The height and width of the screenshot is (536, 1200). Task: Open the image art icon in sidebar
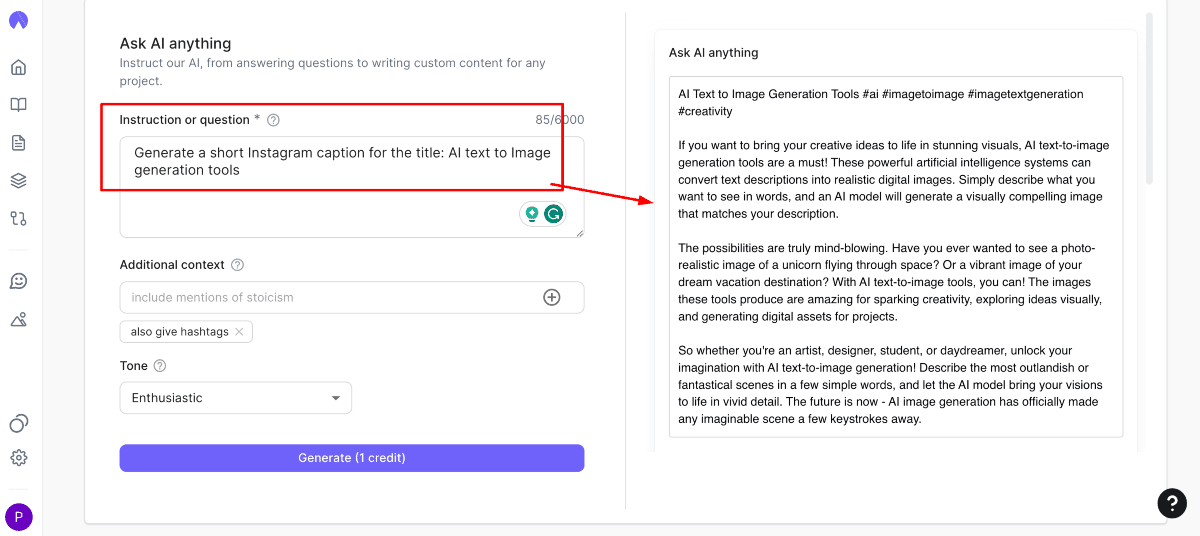point(18,320)
